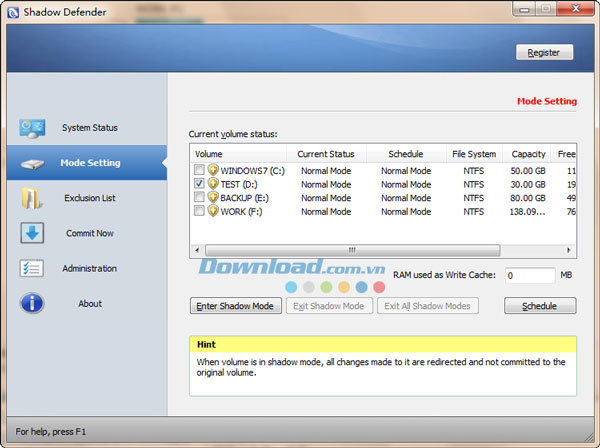Click the Mode Setting drive icon
Screen dimensions: 600x448
pos(32,164)
